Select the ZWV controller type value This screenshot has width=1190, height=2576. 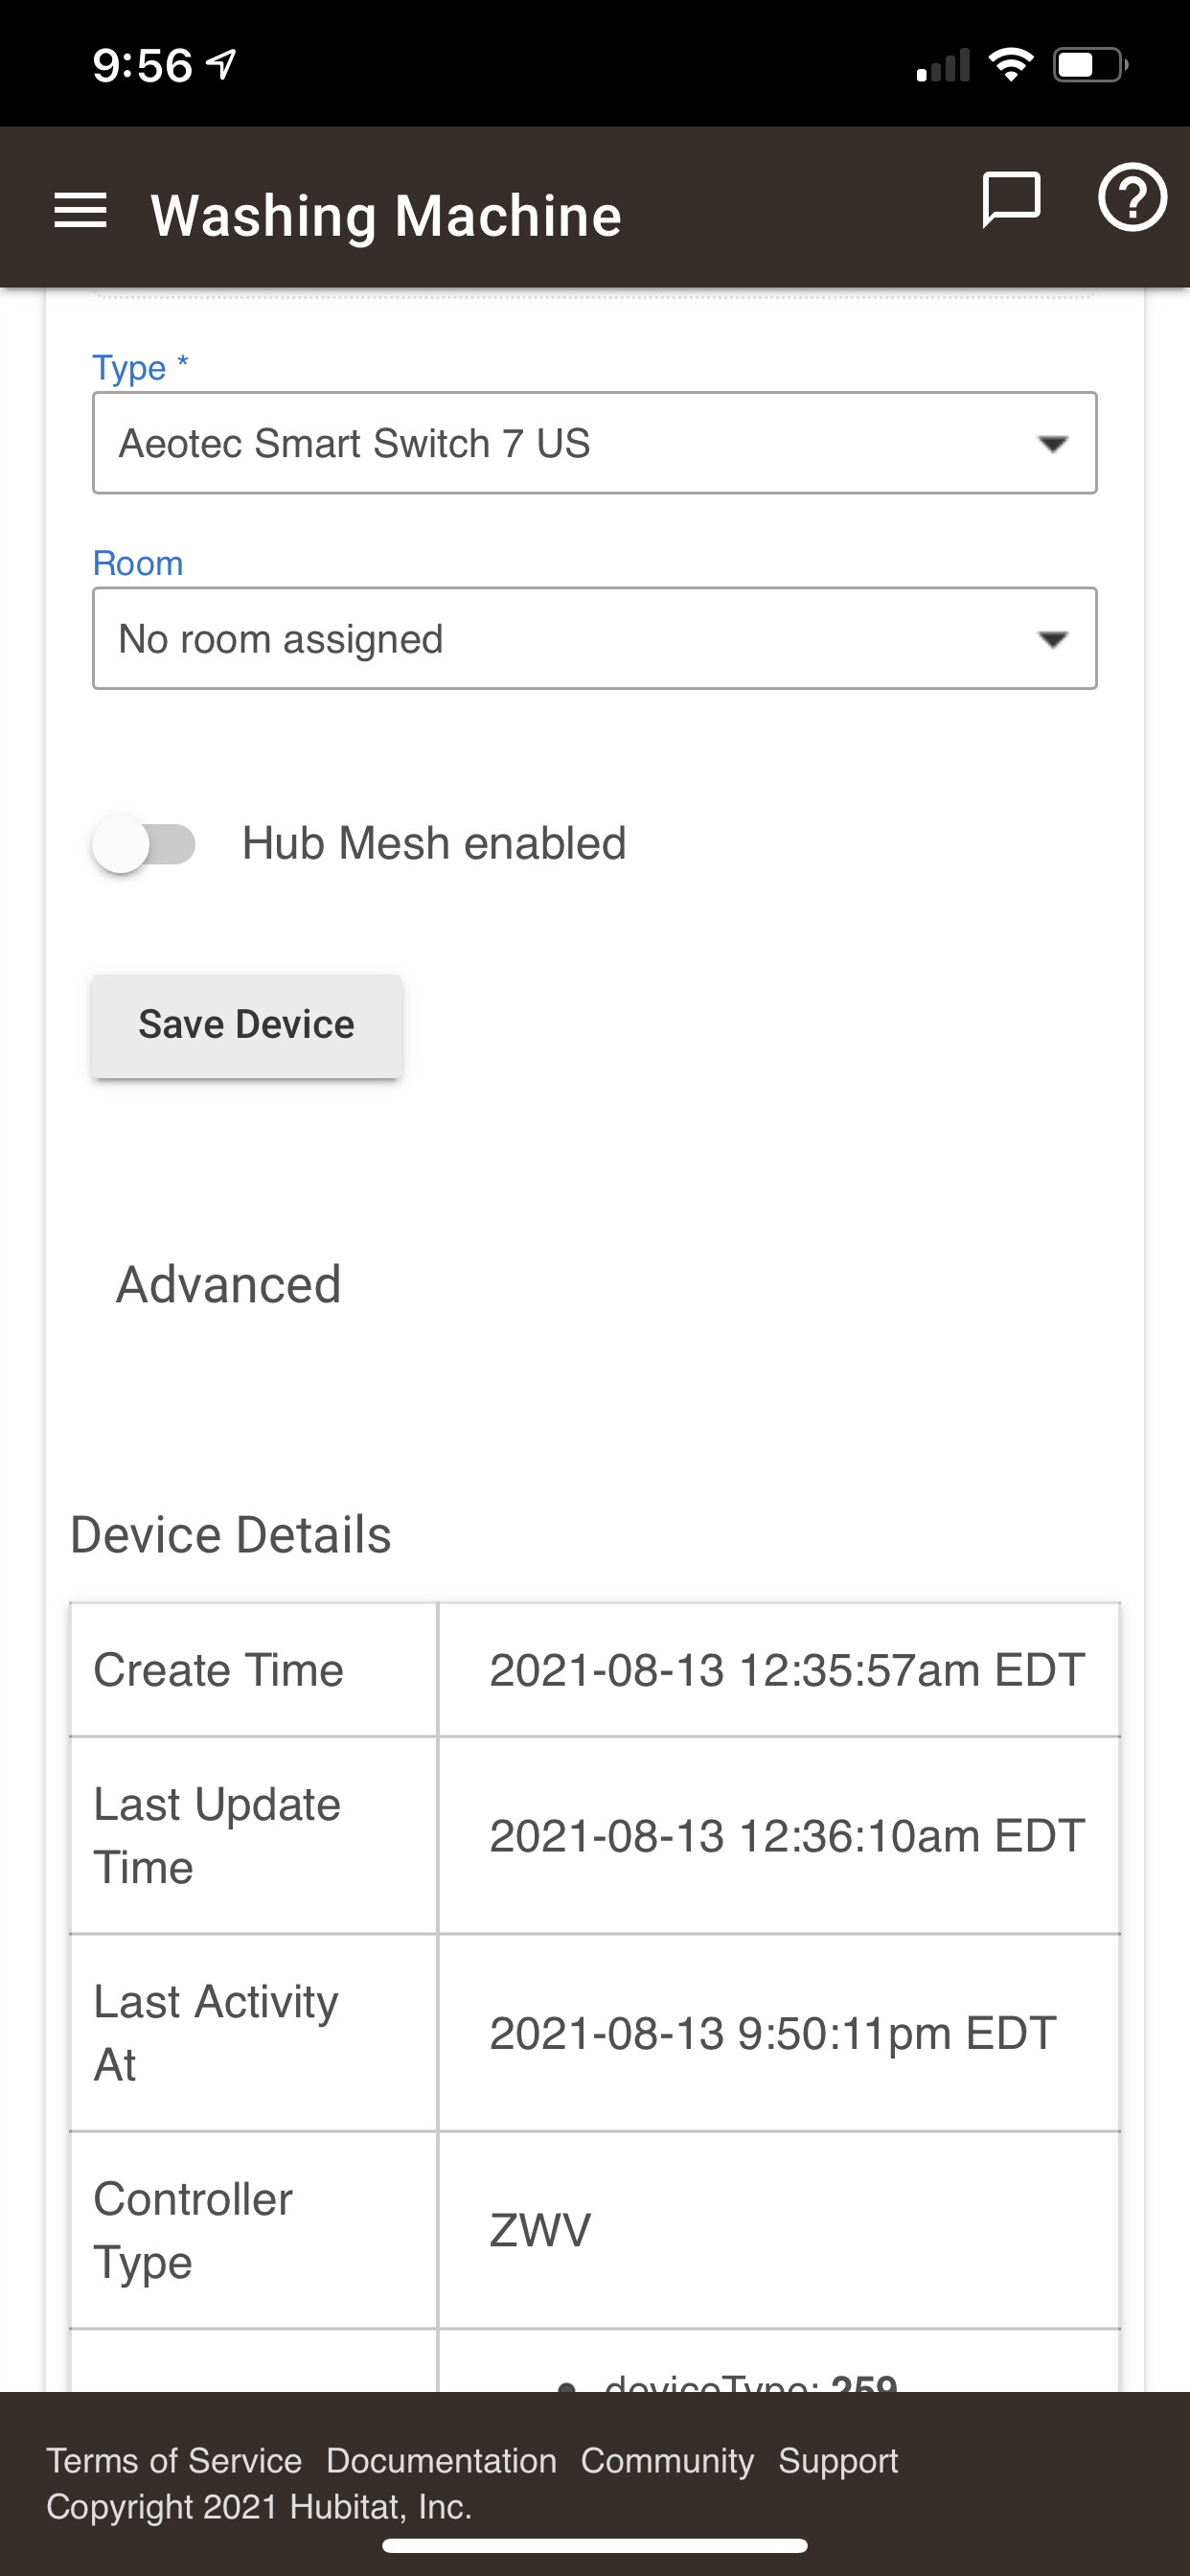click(x=540, y=2230)
